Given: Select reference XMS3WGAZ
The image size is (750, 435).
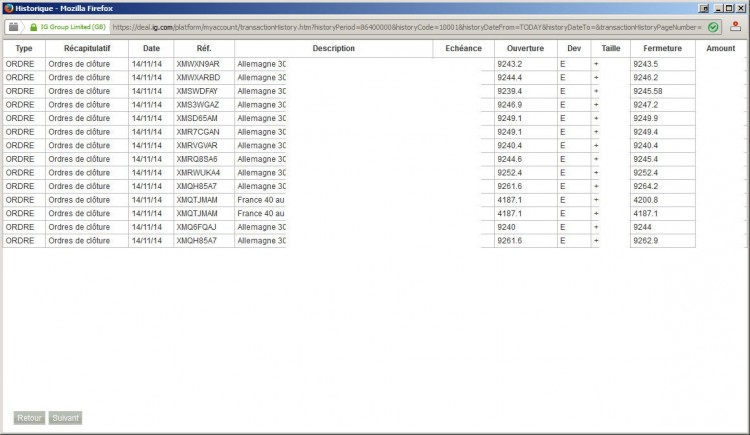Looking at the screenshot, I should pos(197,105).
